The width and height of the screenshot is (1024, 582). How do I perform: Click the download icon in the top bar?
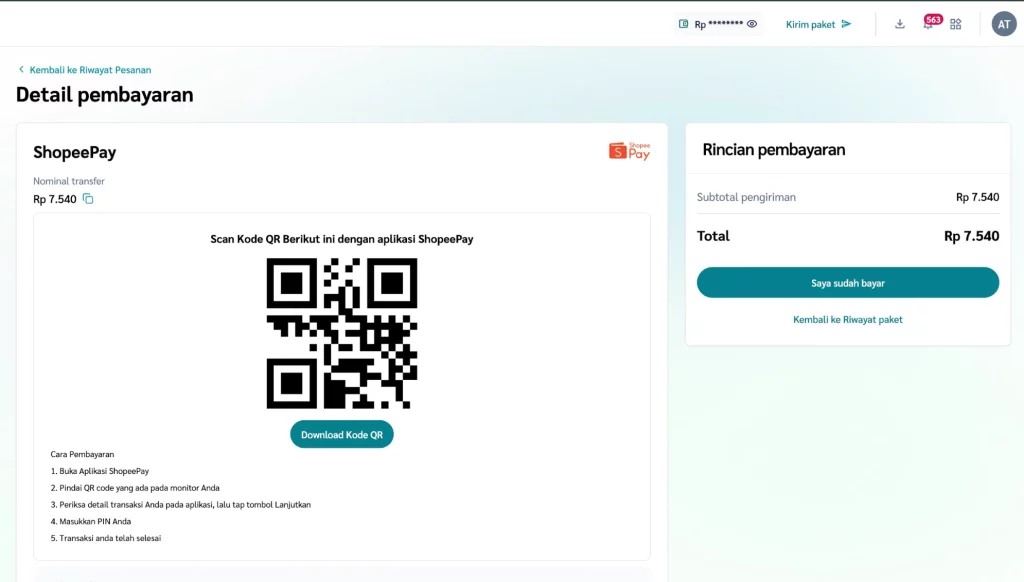[900, 24]
